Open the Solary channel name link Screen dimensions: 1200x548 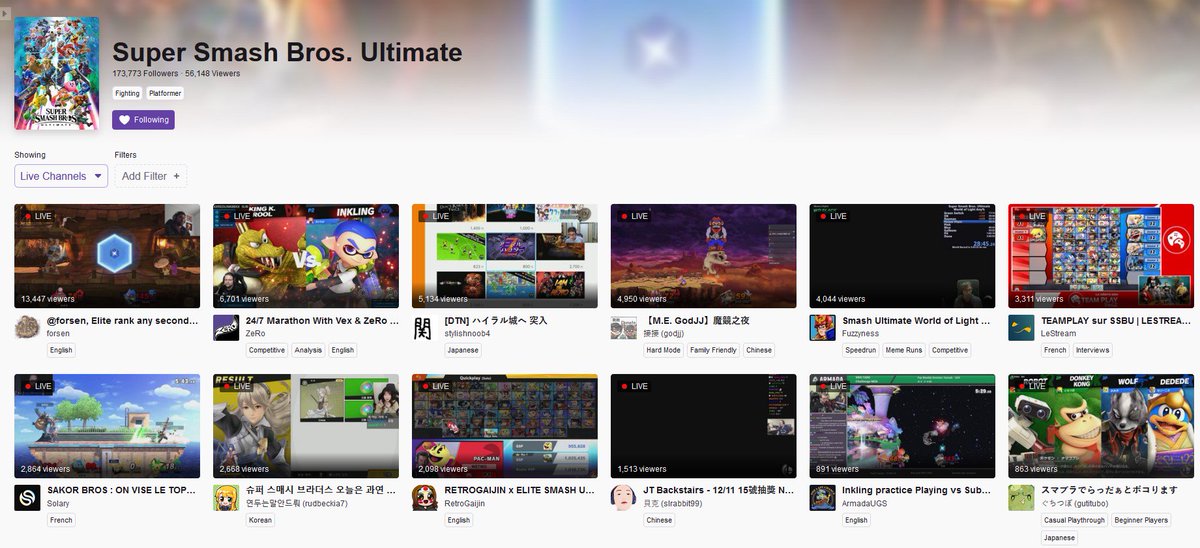(x=58, y=503)
